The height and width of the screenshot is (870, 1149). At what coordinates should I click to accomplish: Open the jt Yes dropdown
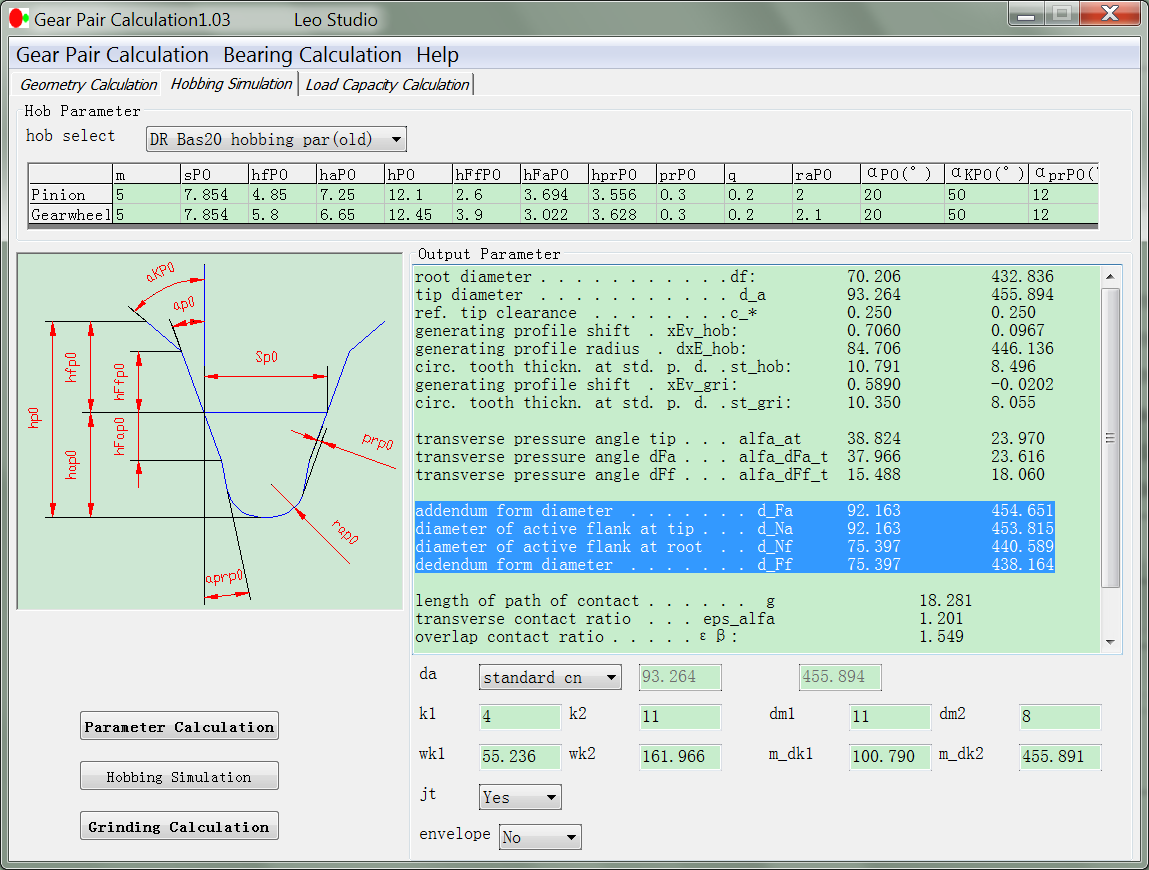pyautogui.click(x=520, y=797)
